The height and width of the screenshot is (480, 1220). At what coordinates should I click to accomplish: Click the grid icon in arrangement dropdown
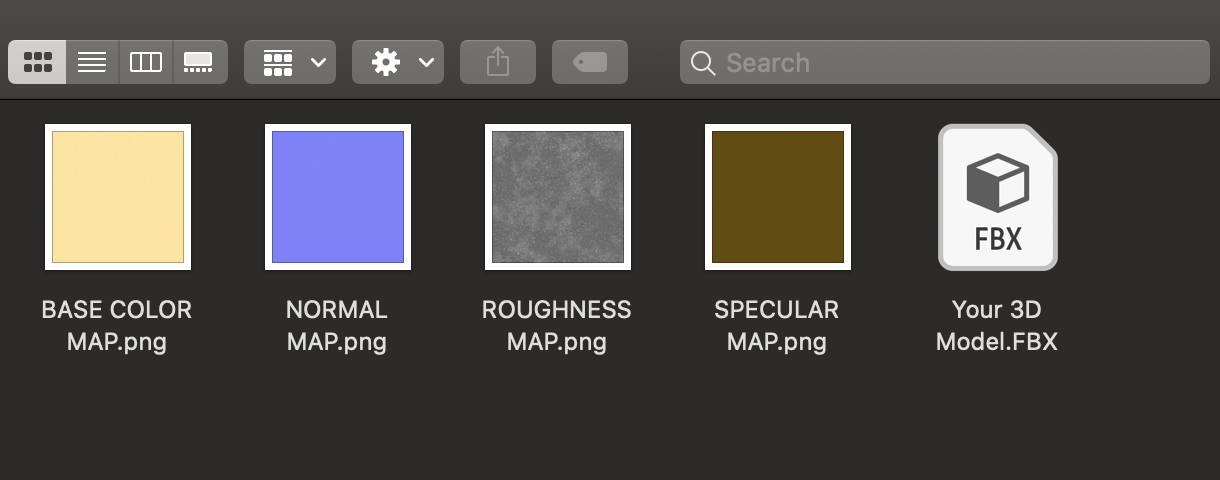(277, 62)
